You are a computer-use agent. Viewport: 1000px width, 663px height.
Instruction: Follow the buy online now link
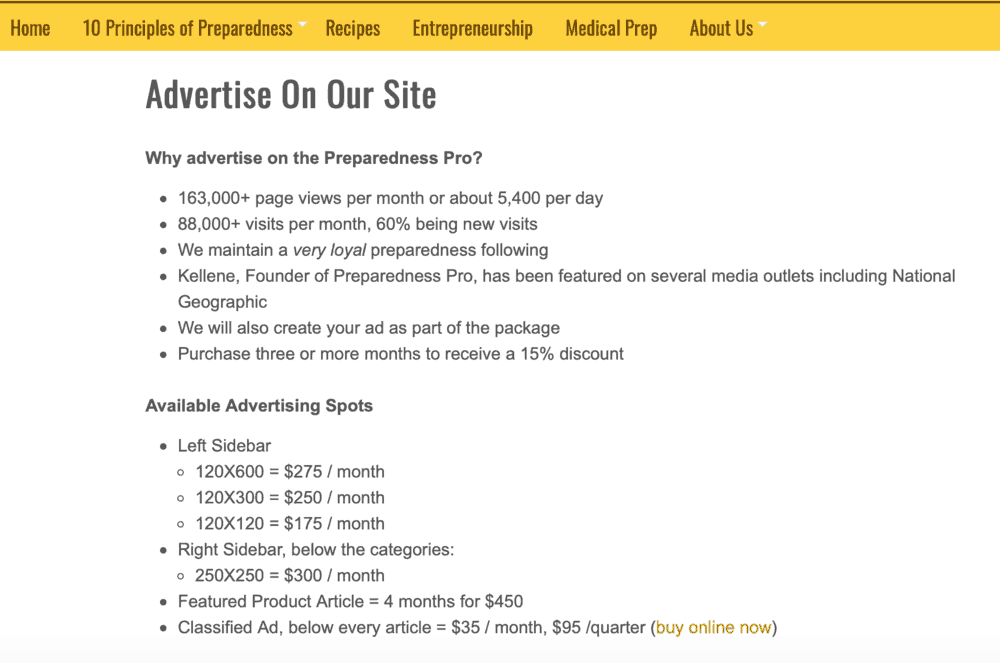[713, 627]
